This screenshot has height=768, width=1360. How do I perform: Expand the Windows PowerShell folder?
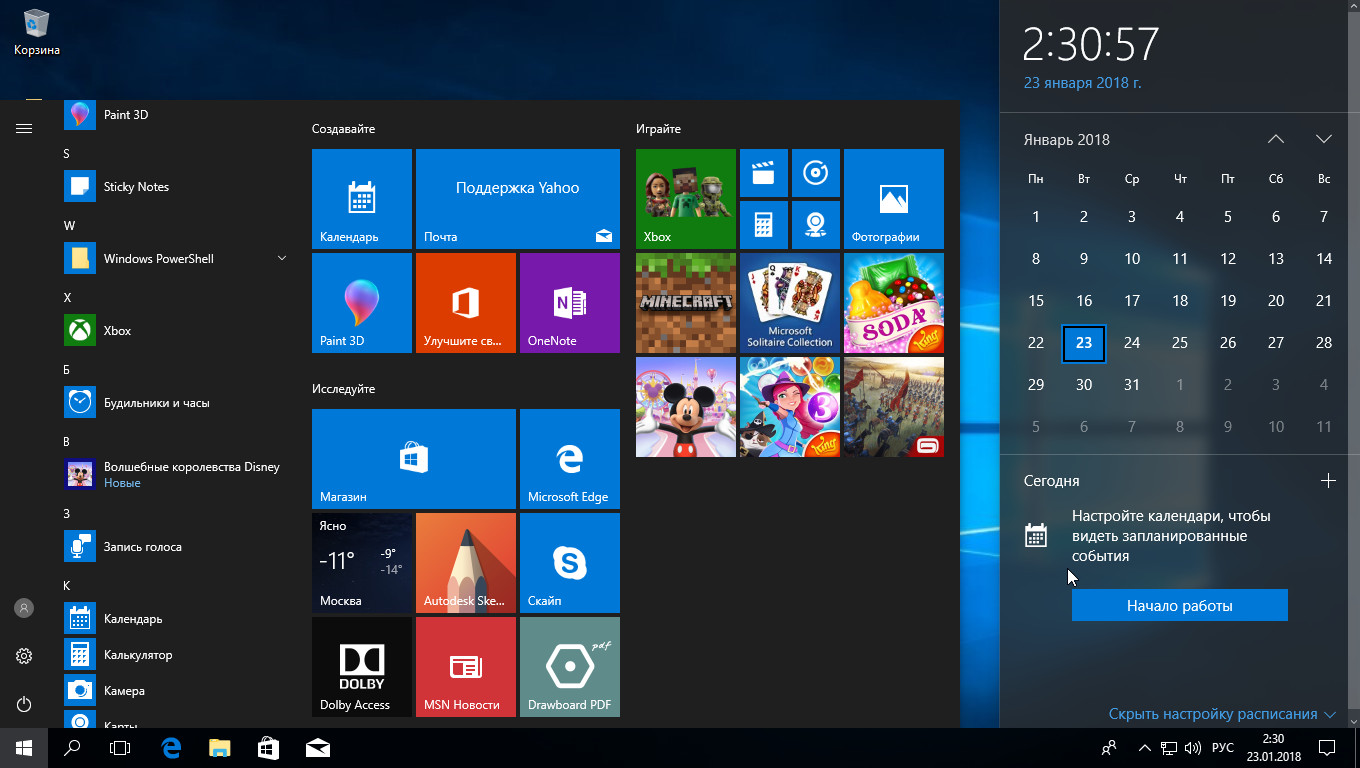tap(282, 258)
